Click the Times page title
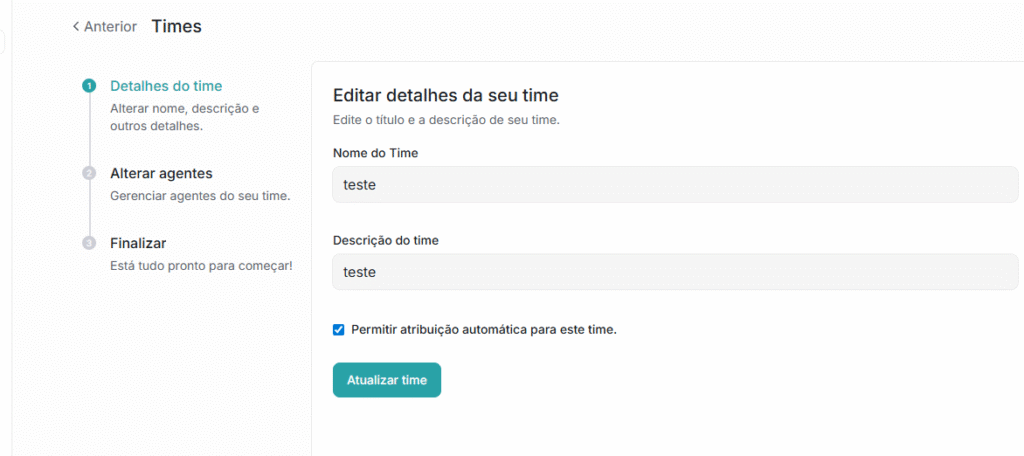 (177, 26)
